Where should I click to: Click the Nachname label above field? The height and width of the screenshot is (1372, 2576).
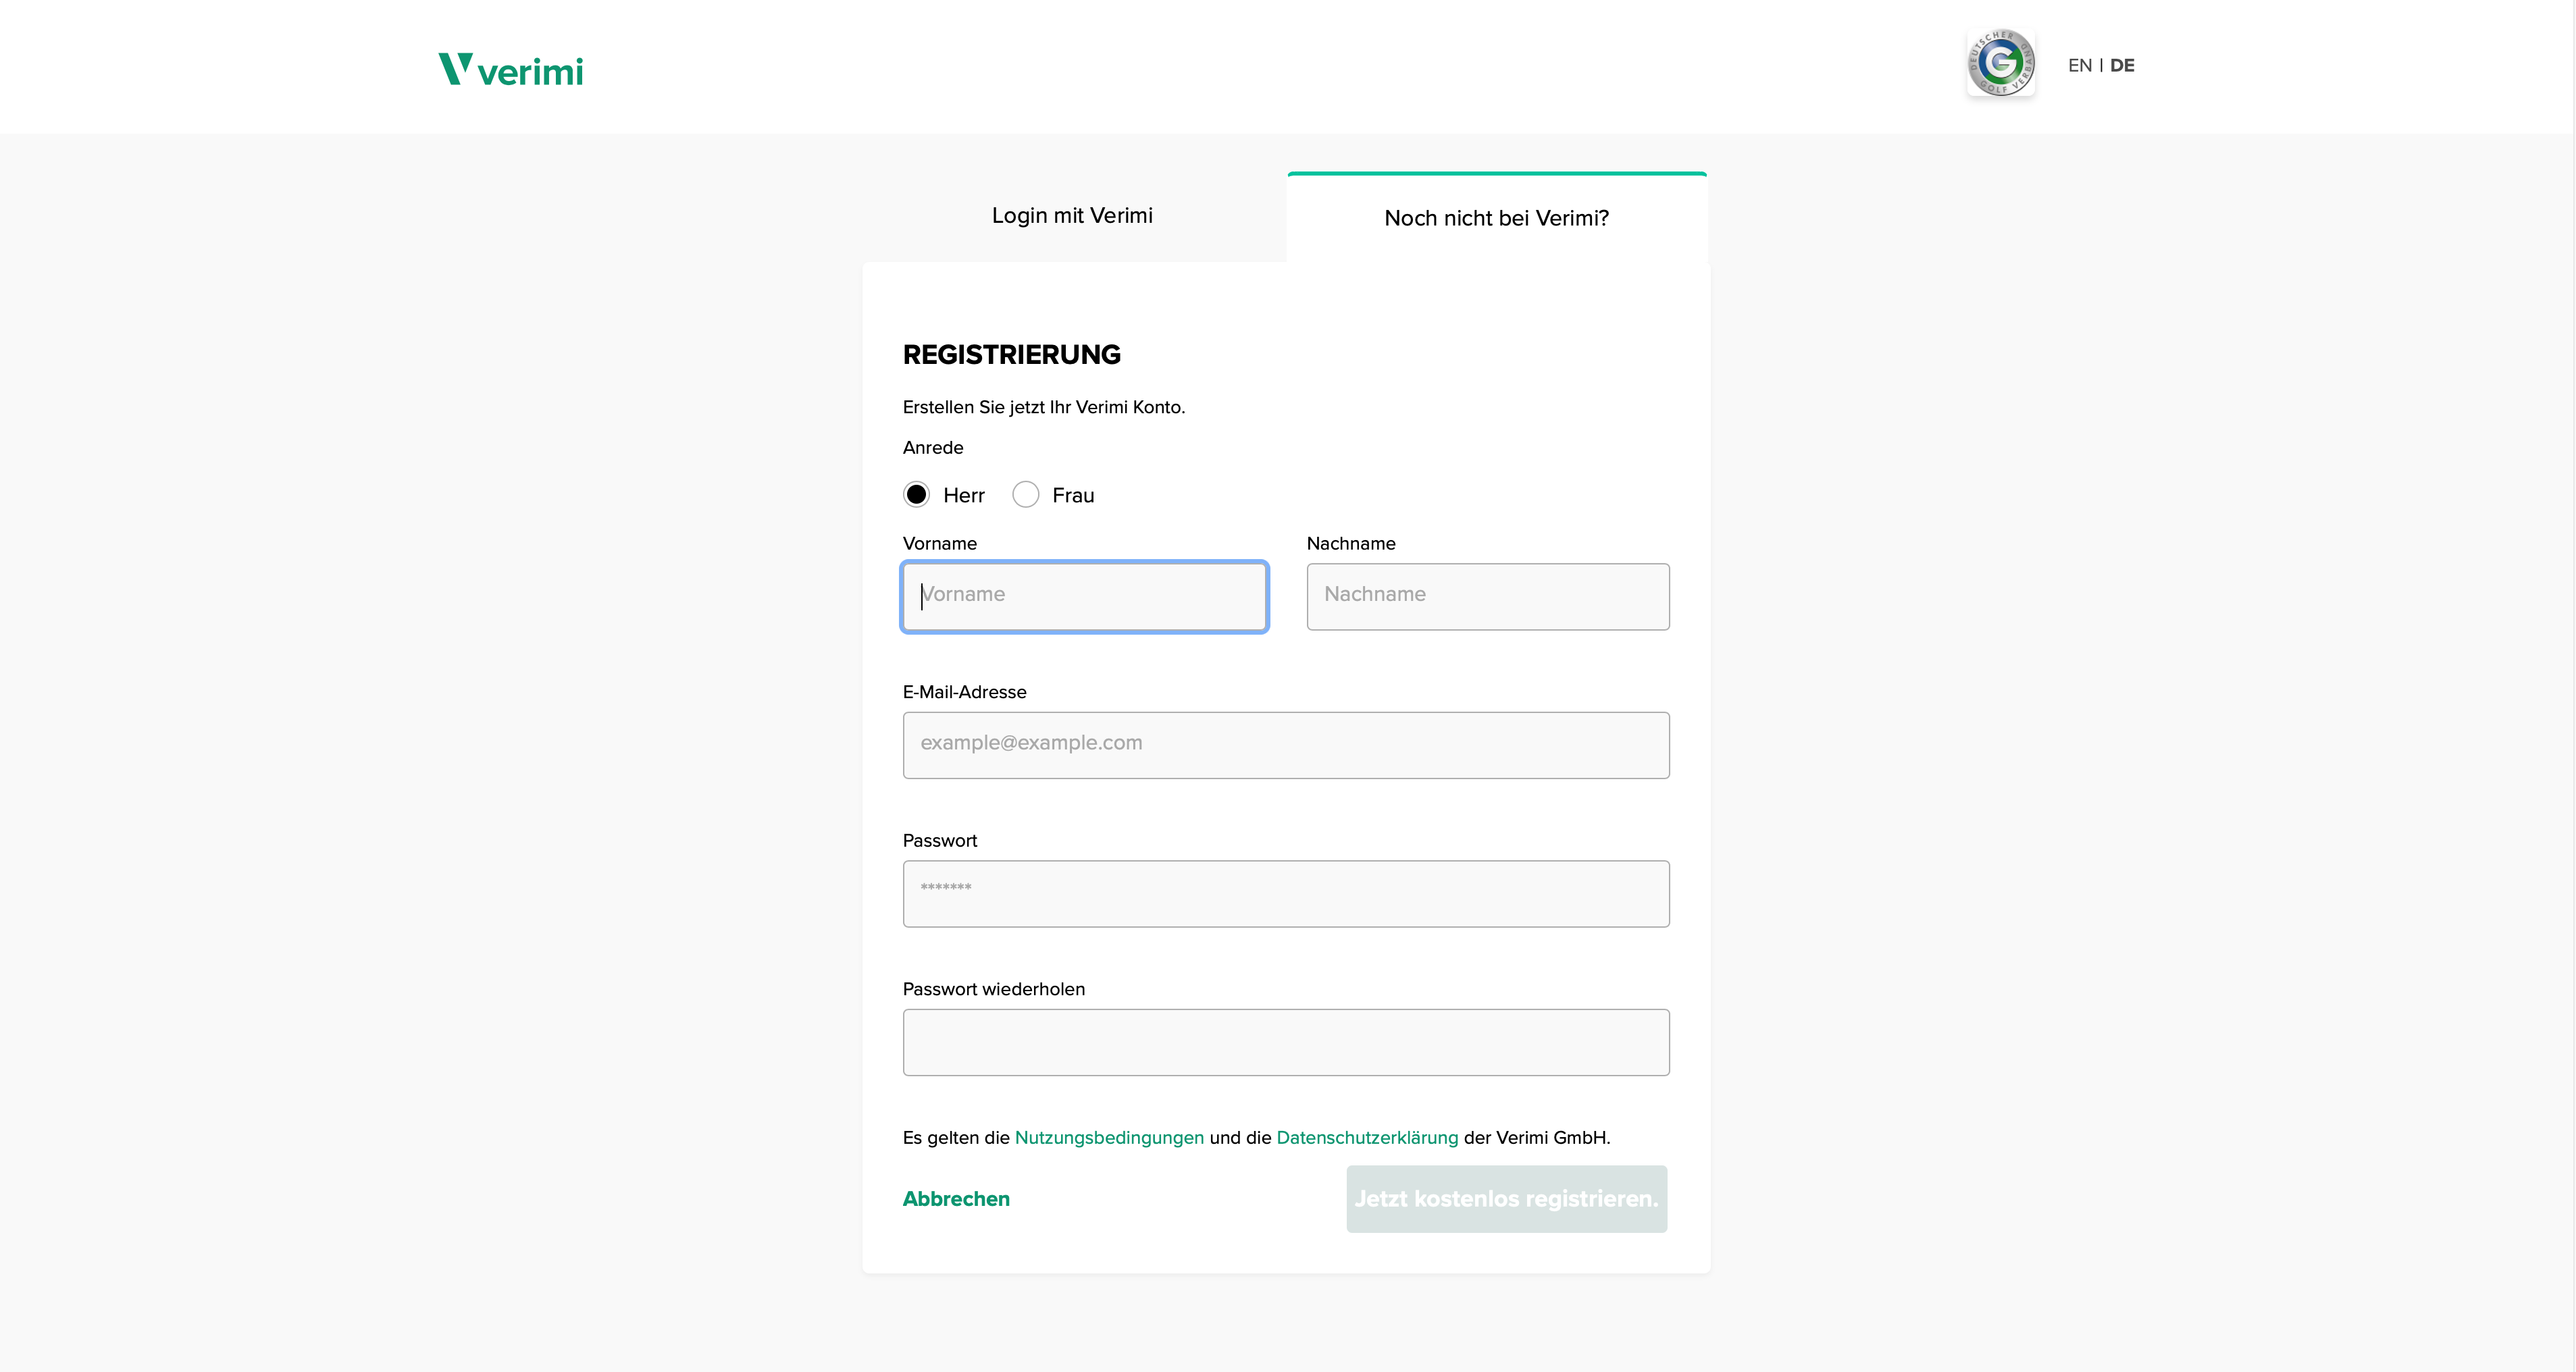(1350, 544)
